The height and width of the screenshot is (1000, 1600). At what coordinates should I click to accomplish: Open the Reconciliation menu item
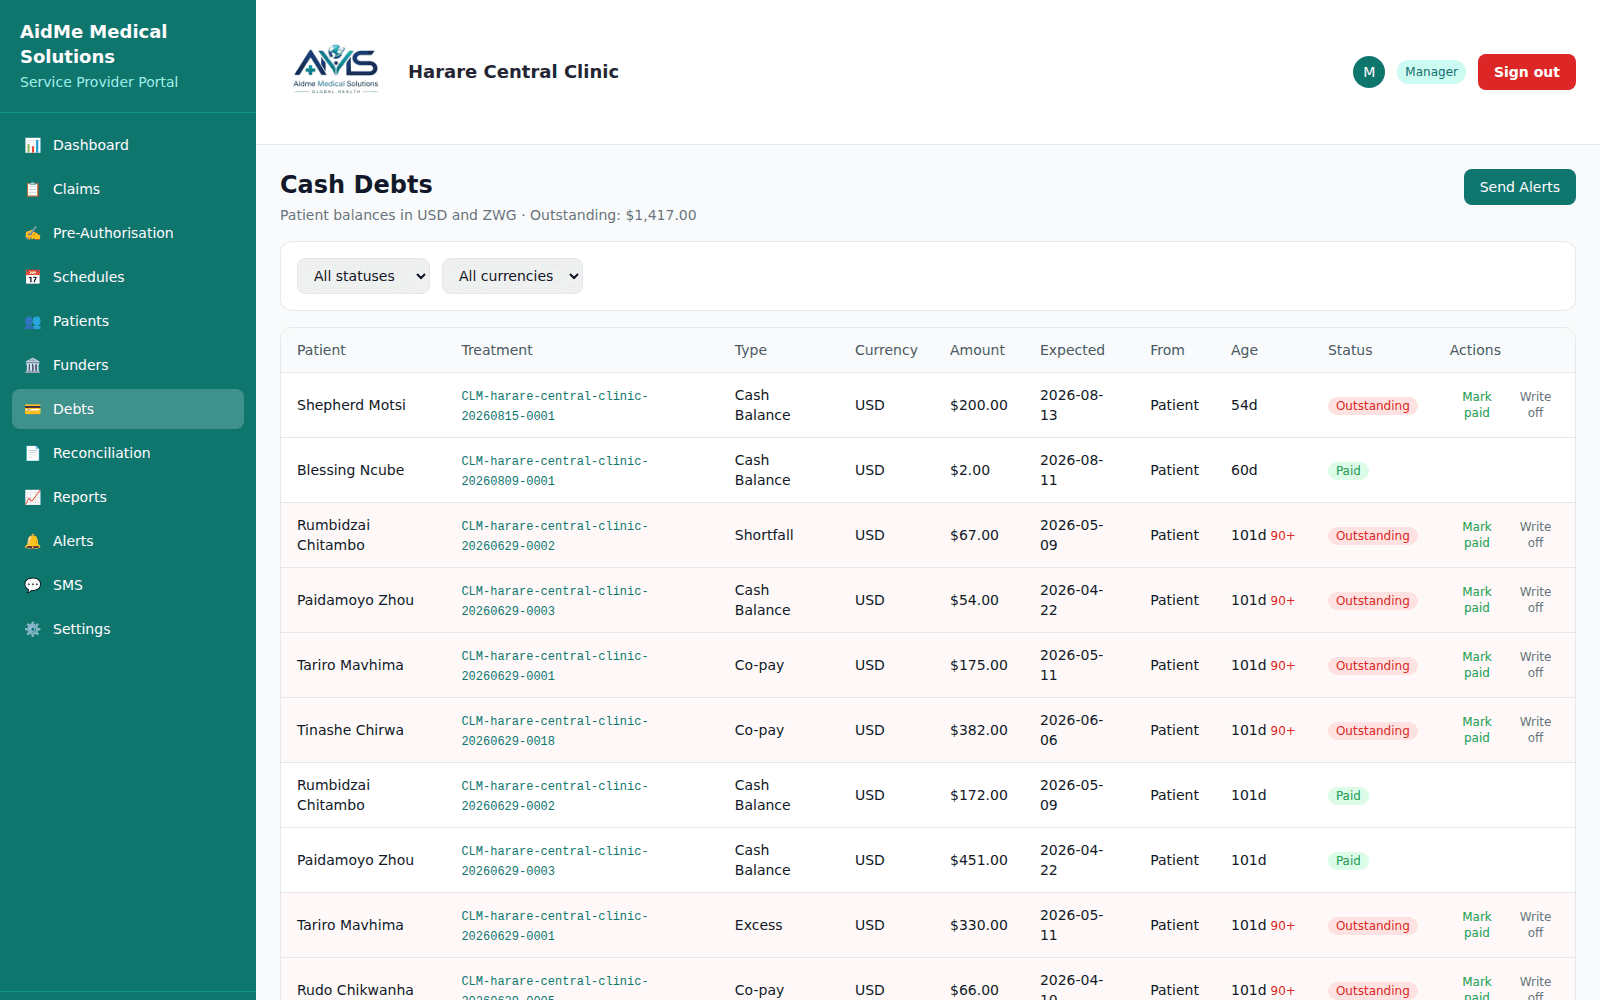128,453
